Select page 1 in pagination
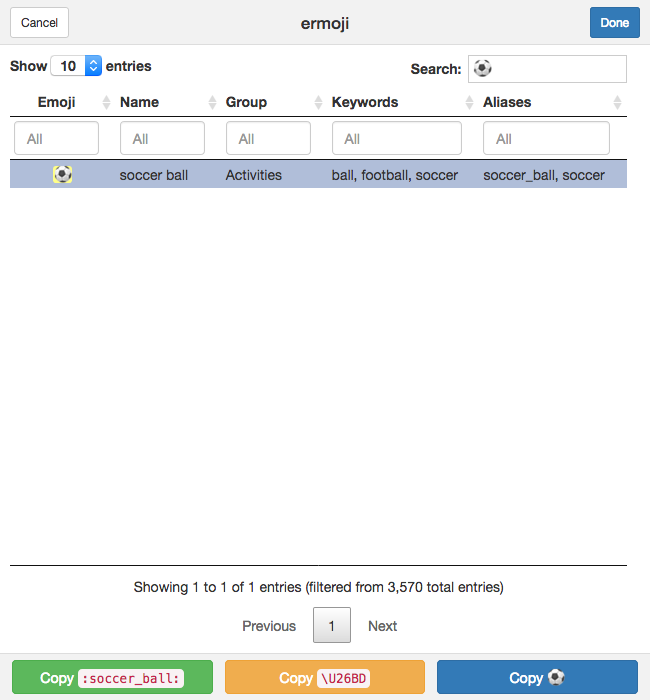Image resolution: width=650 pixels, height=700 pixels. point(332,625)
